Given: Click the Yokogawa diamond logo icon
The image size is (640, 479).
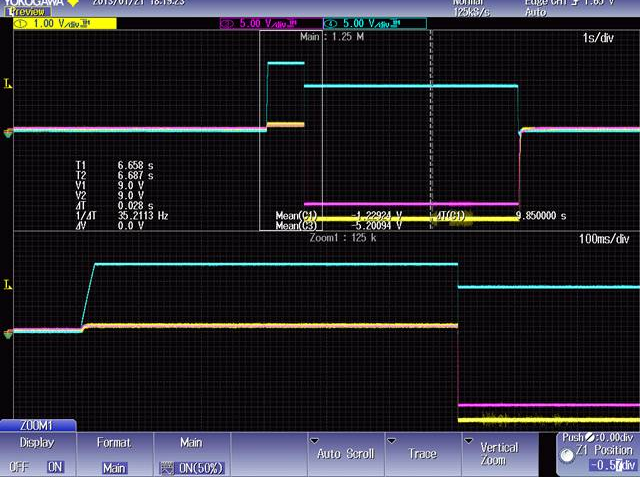Looking at the screenshot, I should pos(73,2).
